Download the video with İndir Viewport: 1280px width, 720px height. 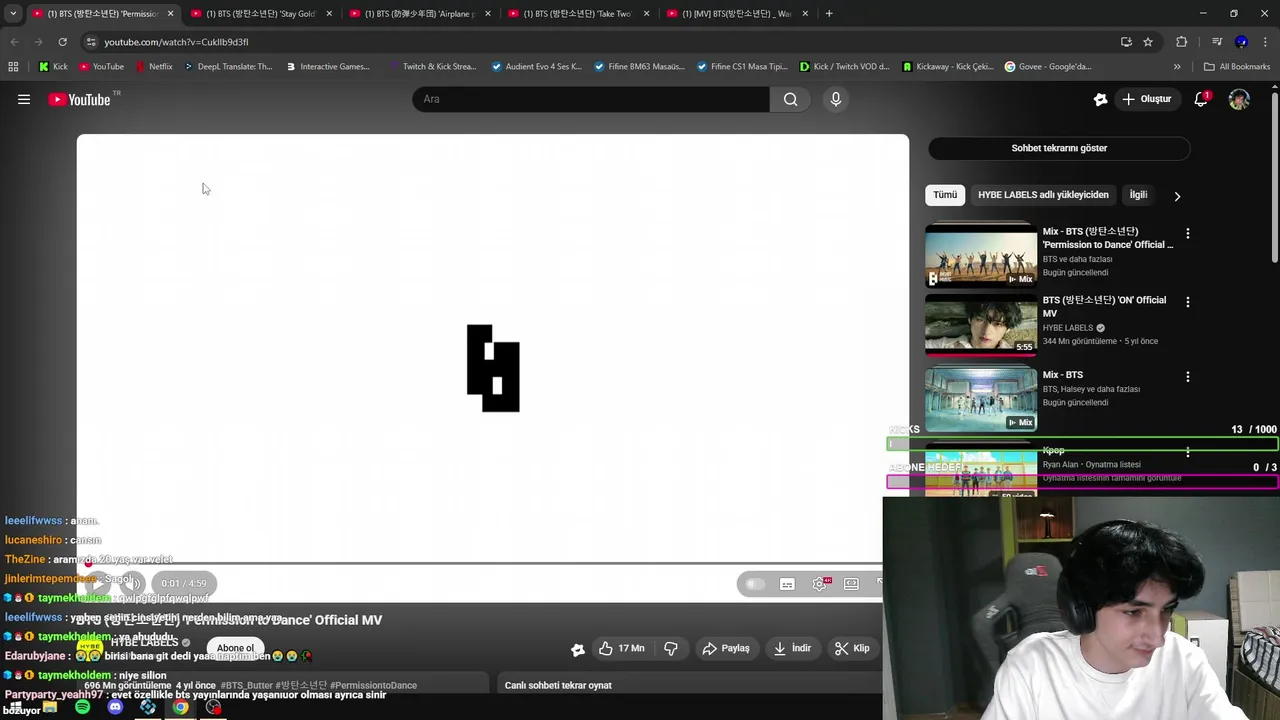pyautogui.click(x=792, y=648)
